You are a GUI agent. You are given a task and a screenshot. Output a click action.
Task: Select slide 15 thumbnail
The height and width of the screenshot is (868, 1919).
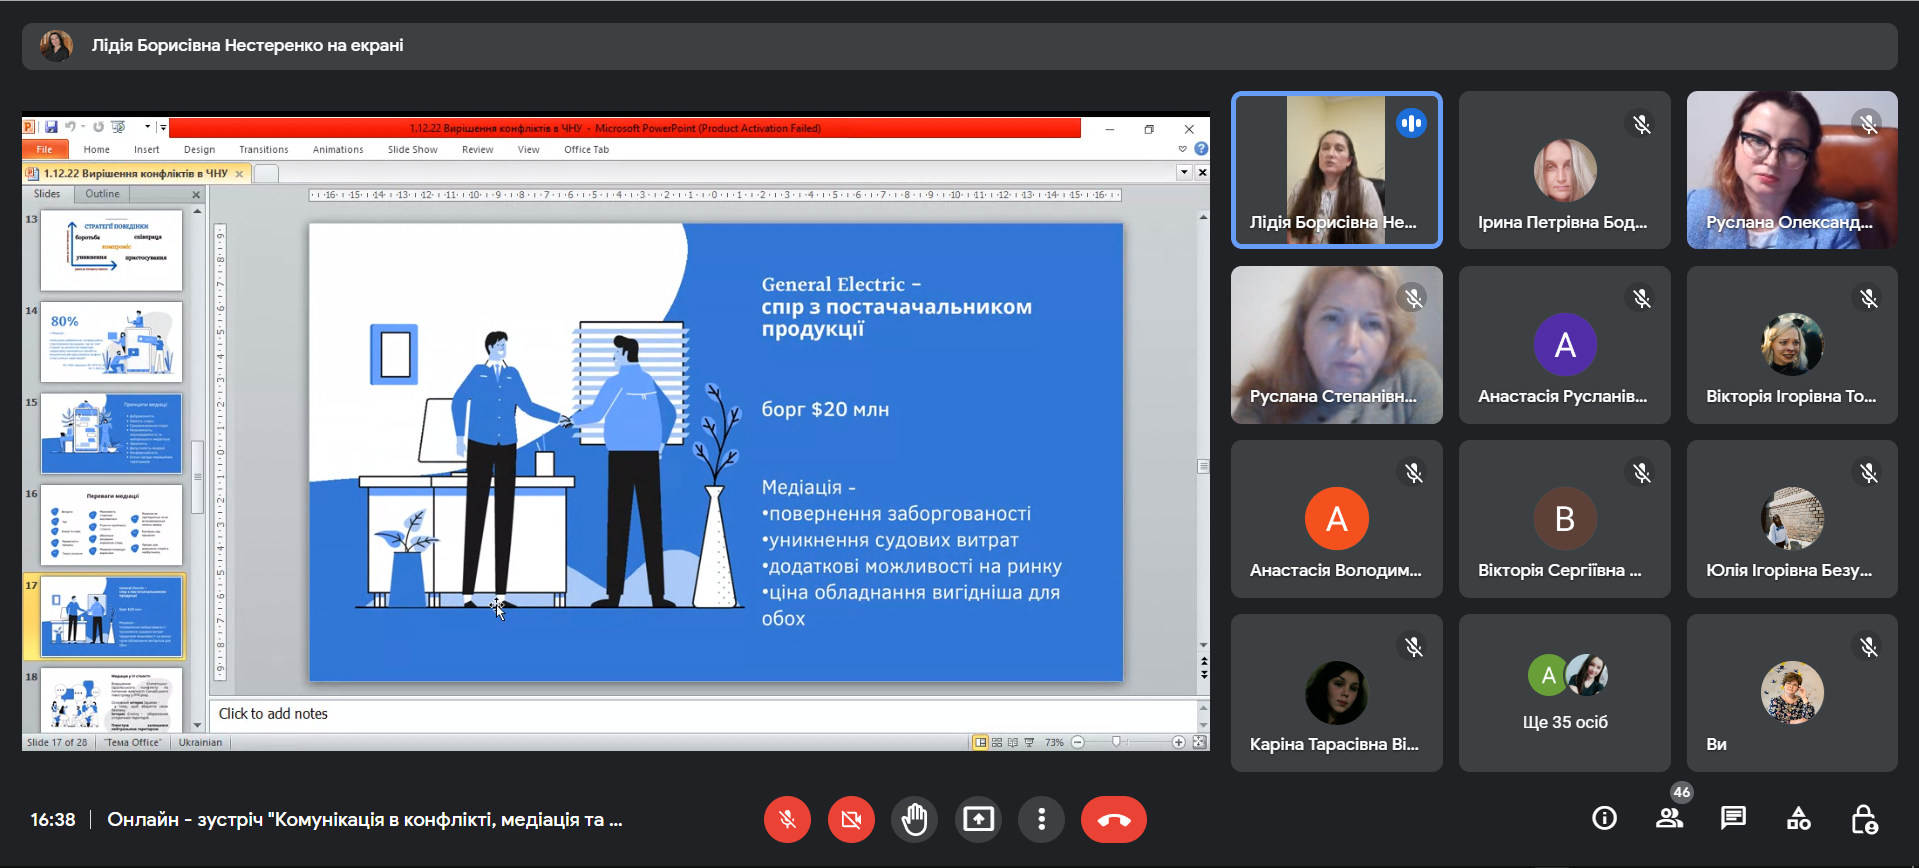pos(111,433)
